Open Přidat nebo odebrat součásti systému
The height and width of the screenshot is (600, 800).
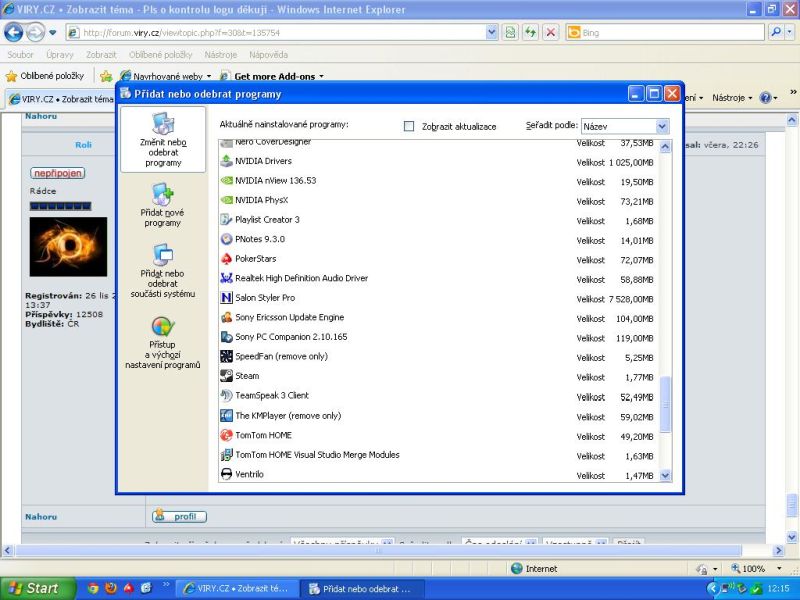pos(163,271)
